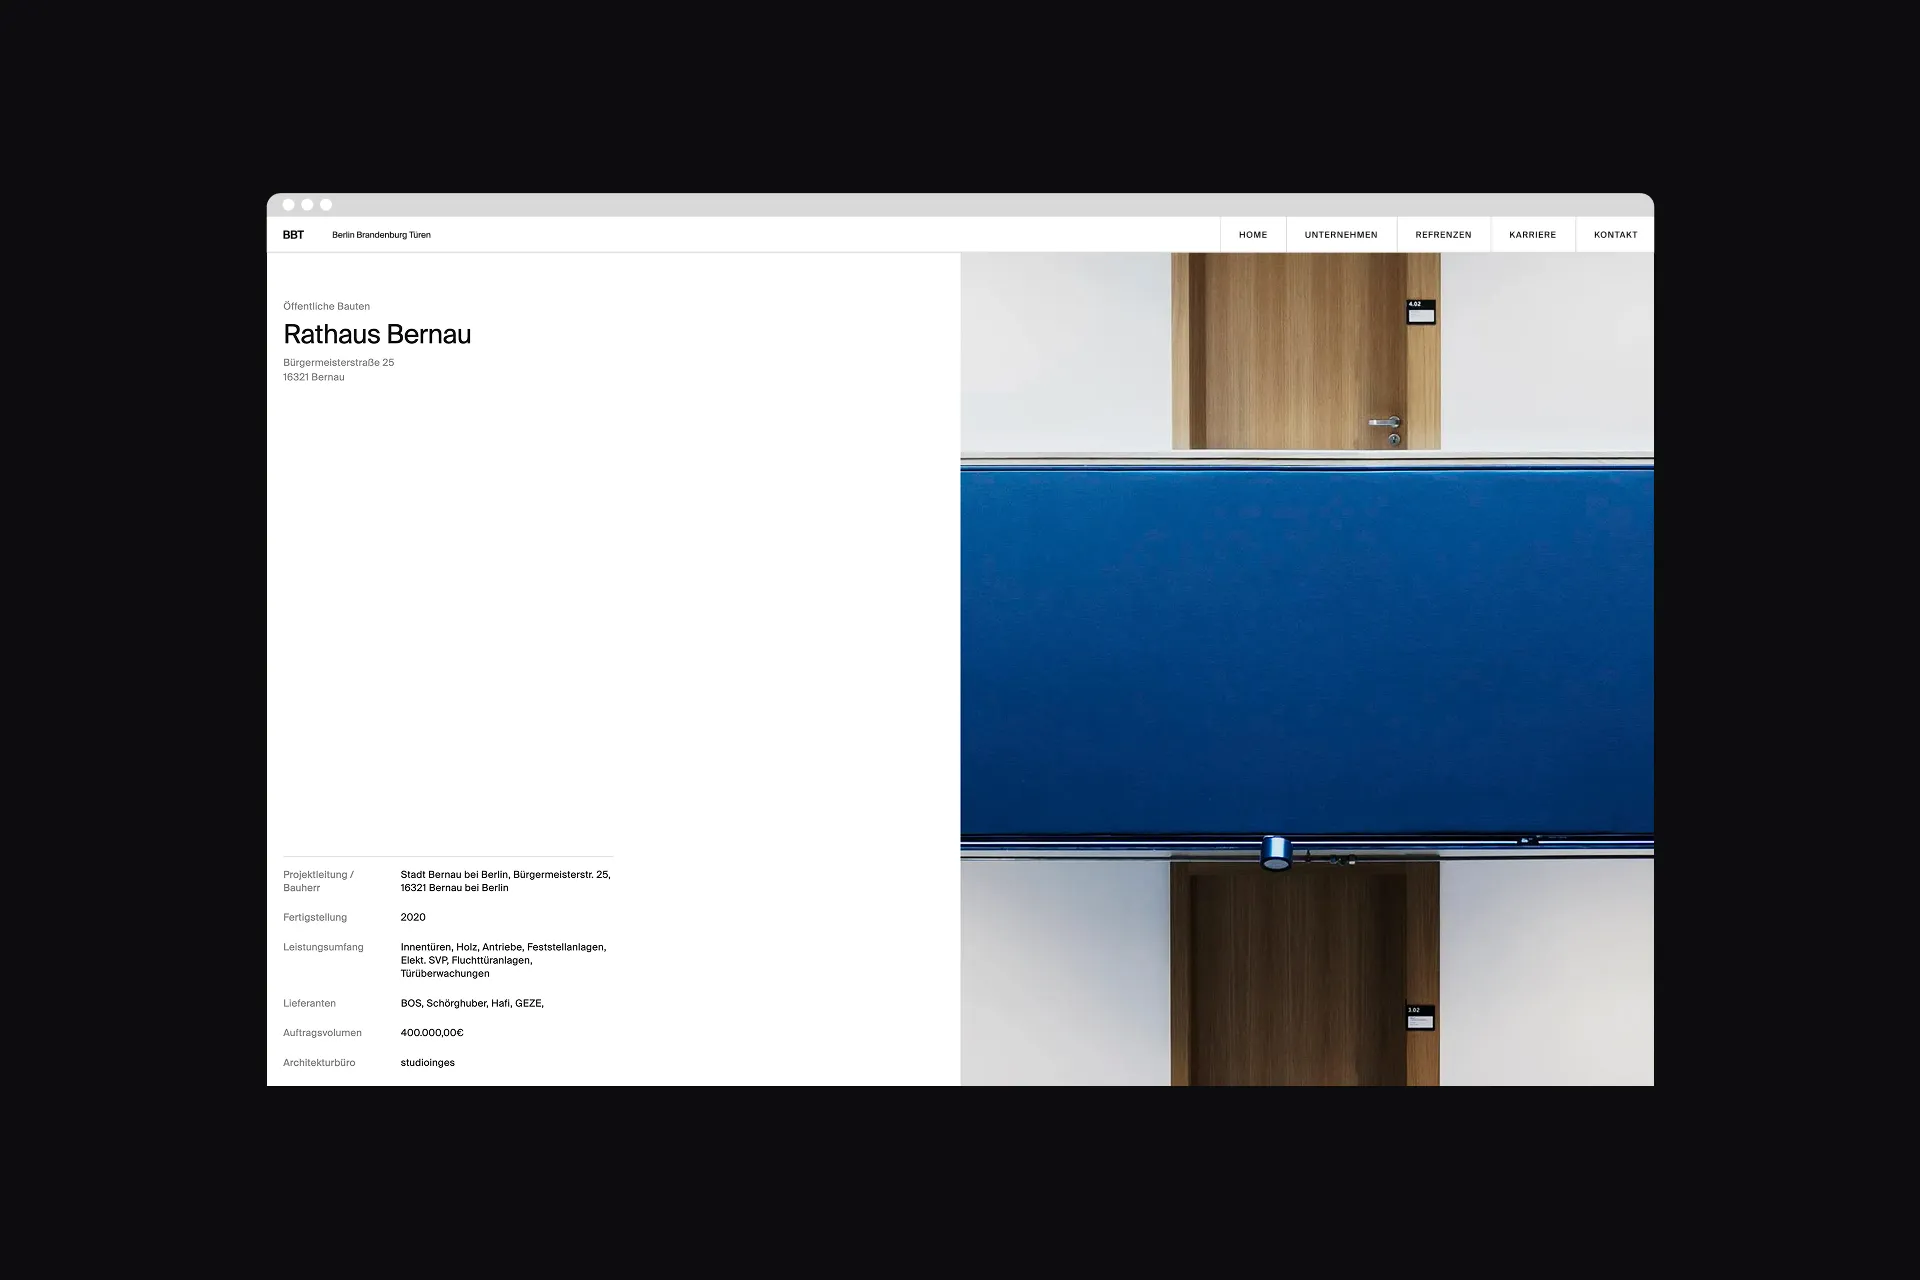Click the wooden door photo on the right

pos(1306,350)
